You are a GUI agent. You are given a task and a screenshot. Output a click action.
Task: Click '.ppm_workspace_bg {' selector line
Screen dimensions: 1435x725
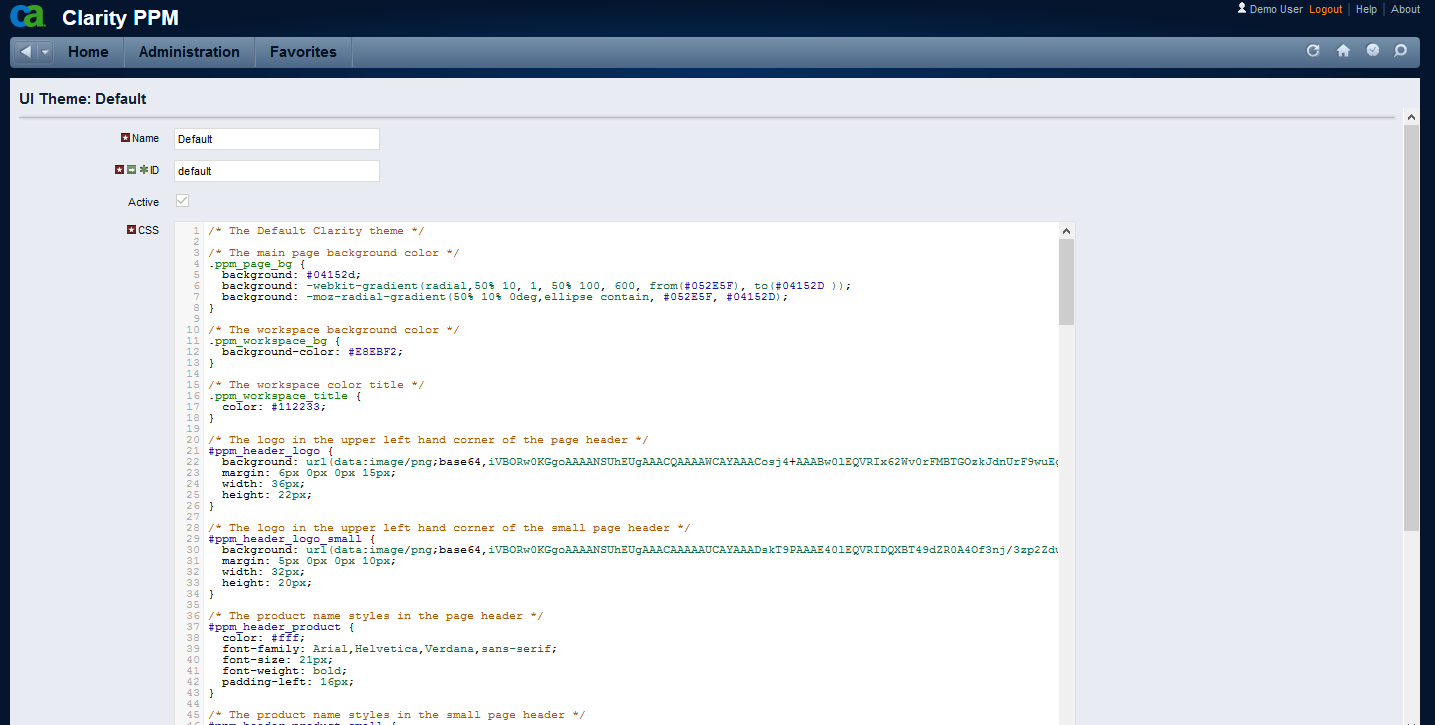[274, 341]
